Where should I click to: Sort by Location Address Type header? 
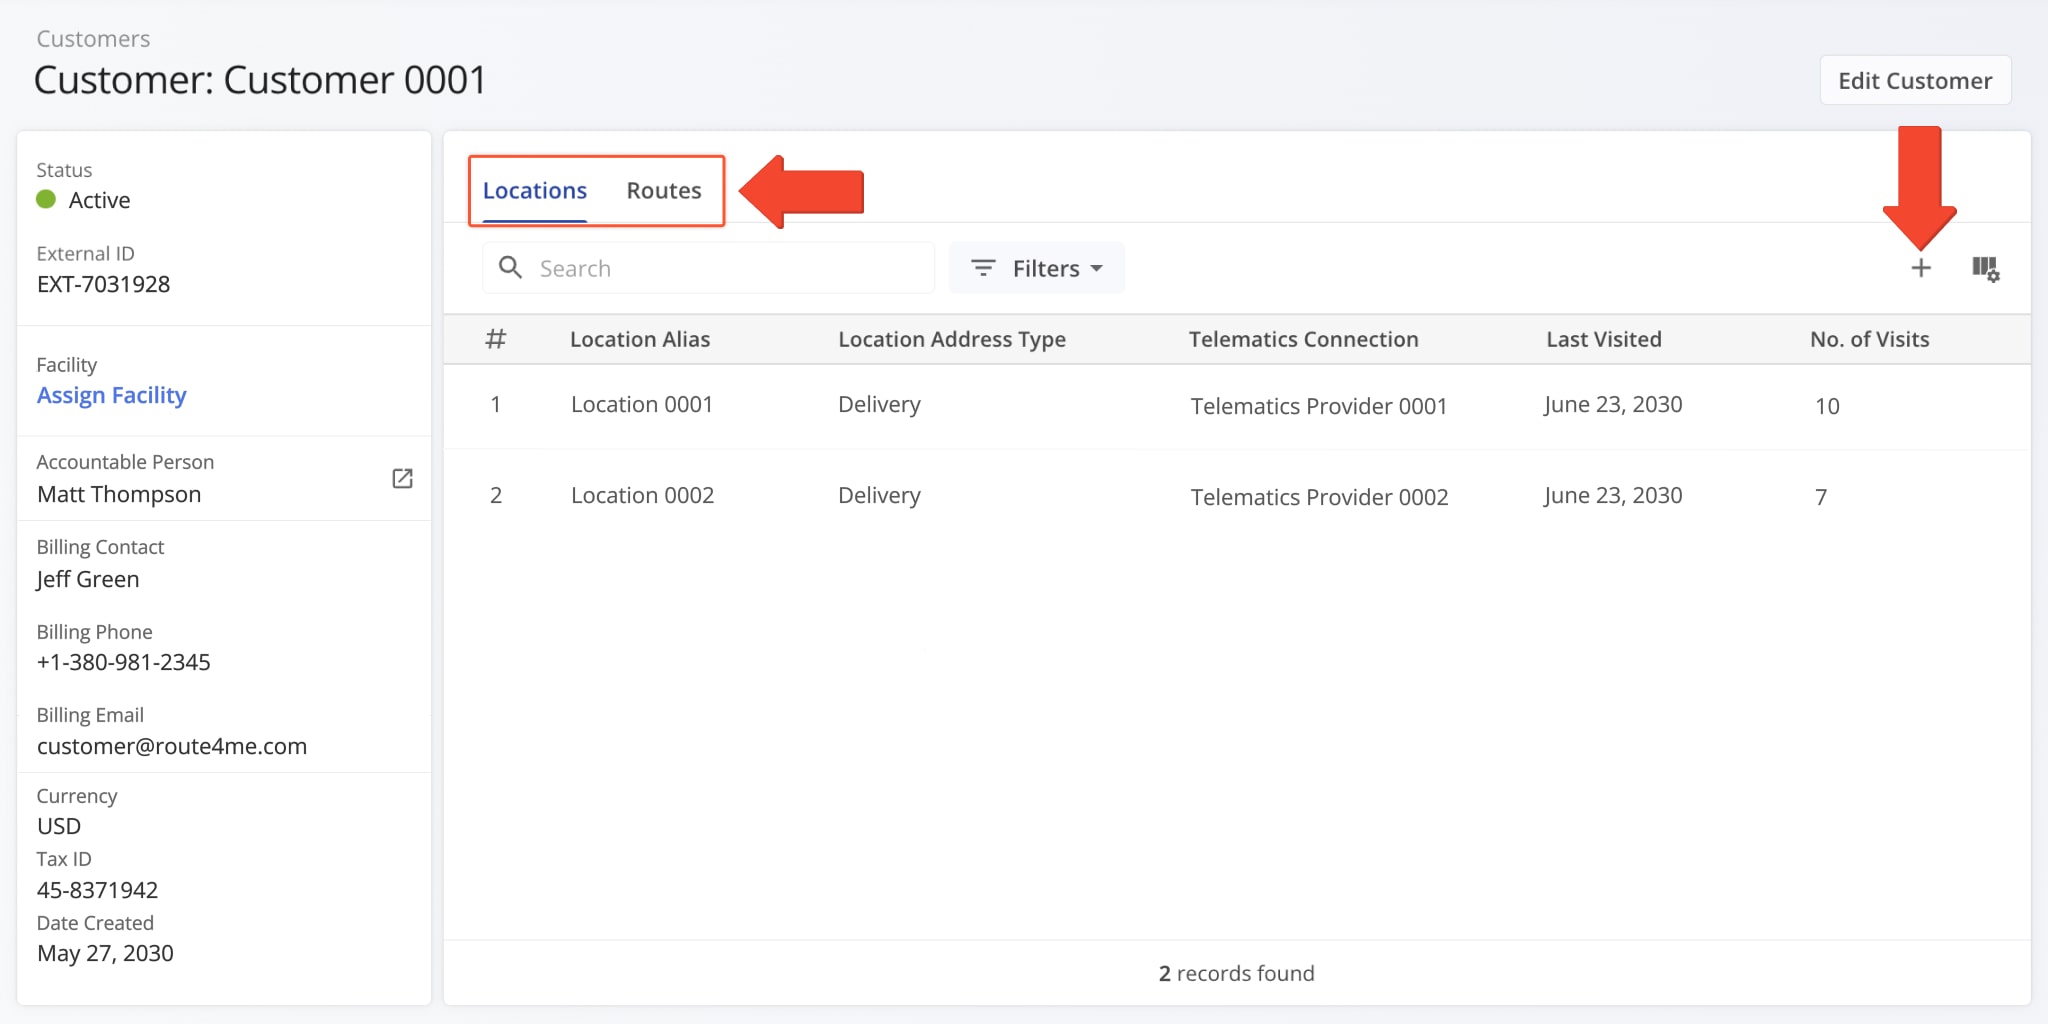(x=952, y=339)
